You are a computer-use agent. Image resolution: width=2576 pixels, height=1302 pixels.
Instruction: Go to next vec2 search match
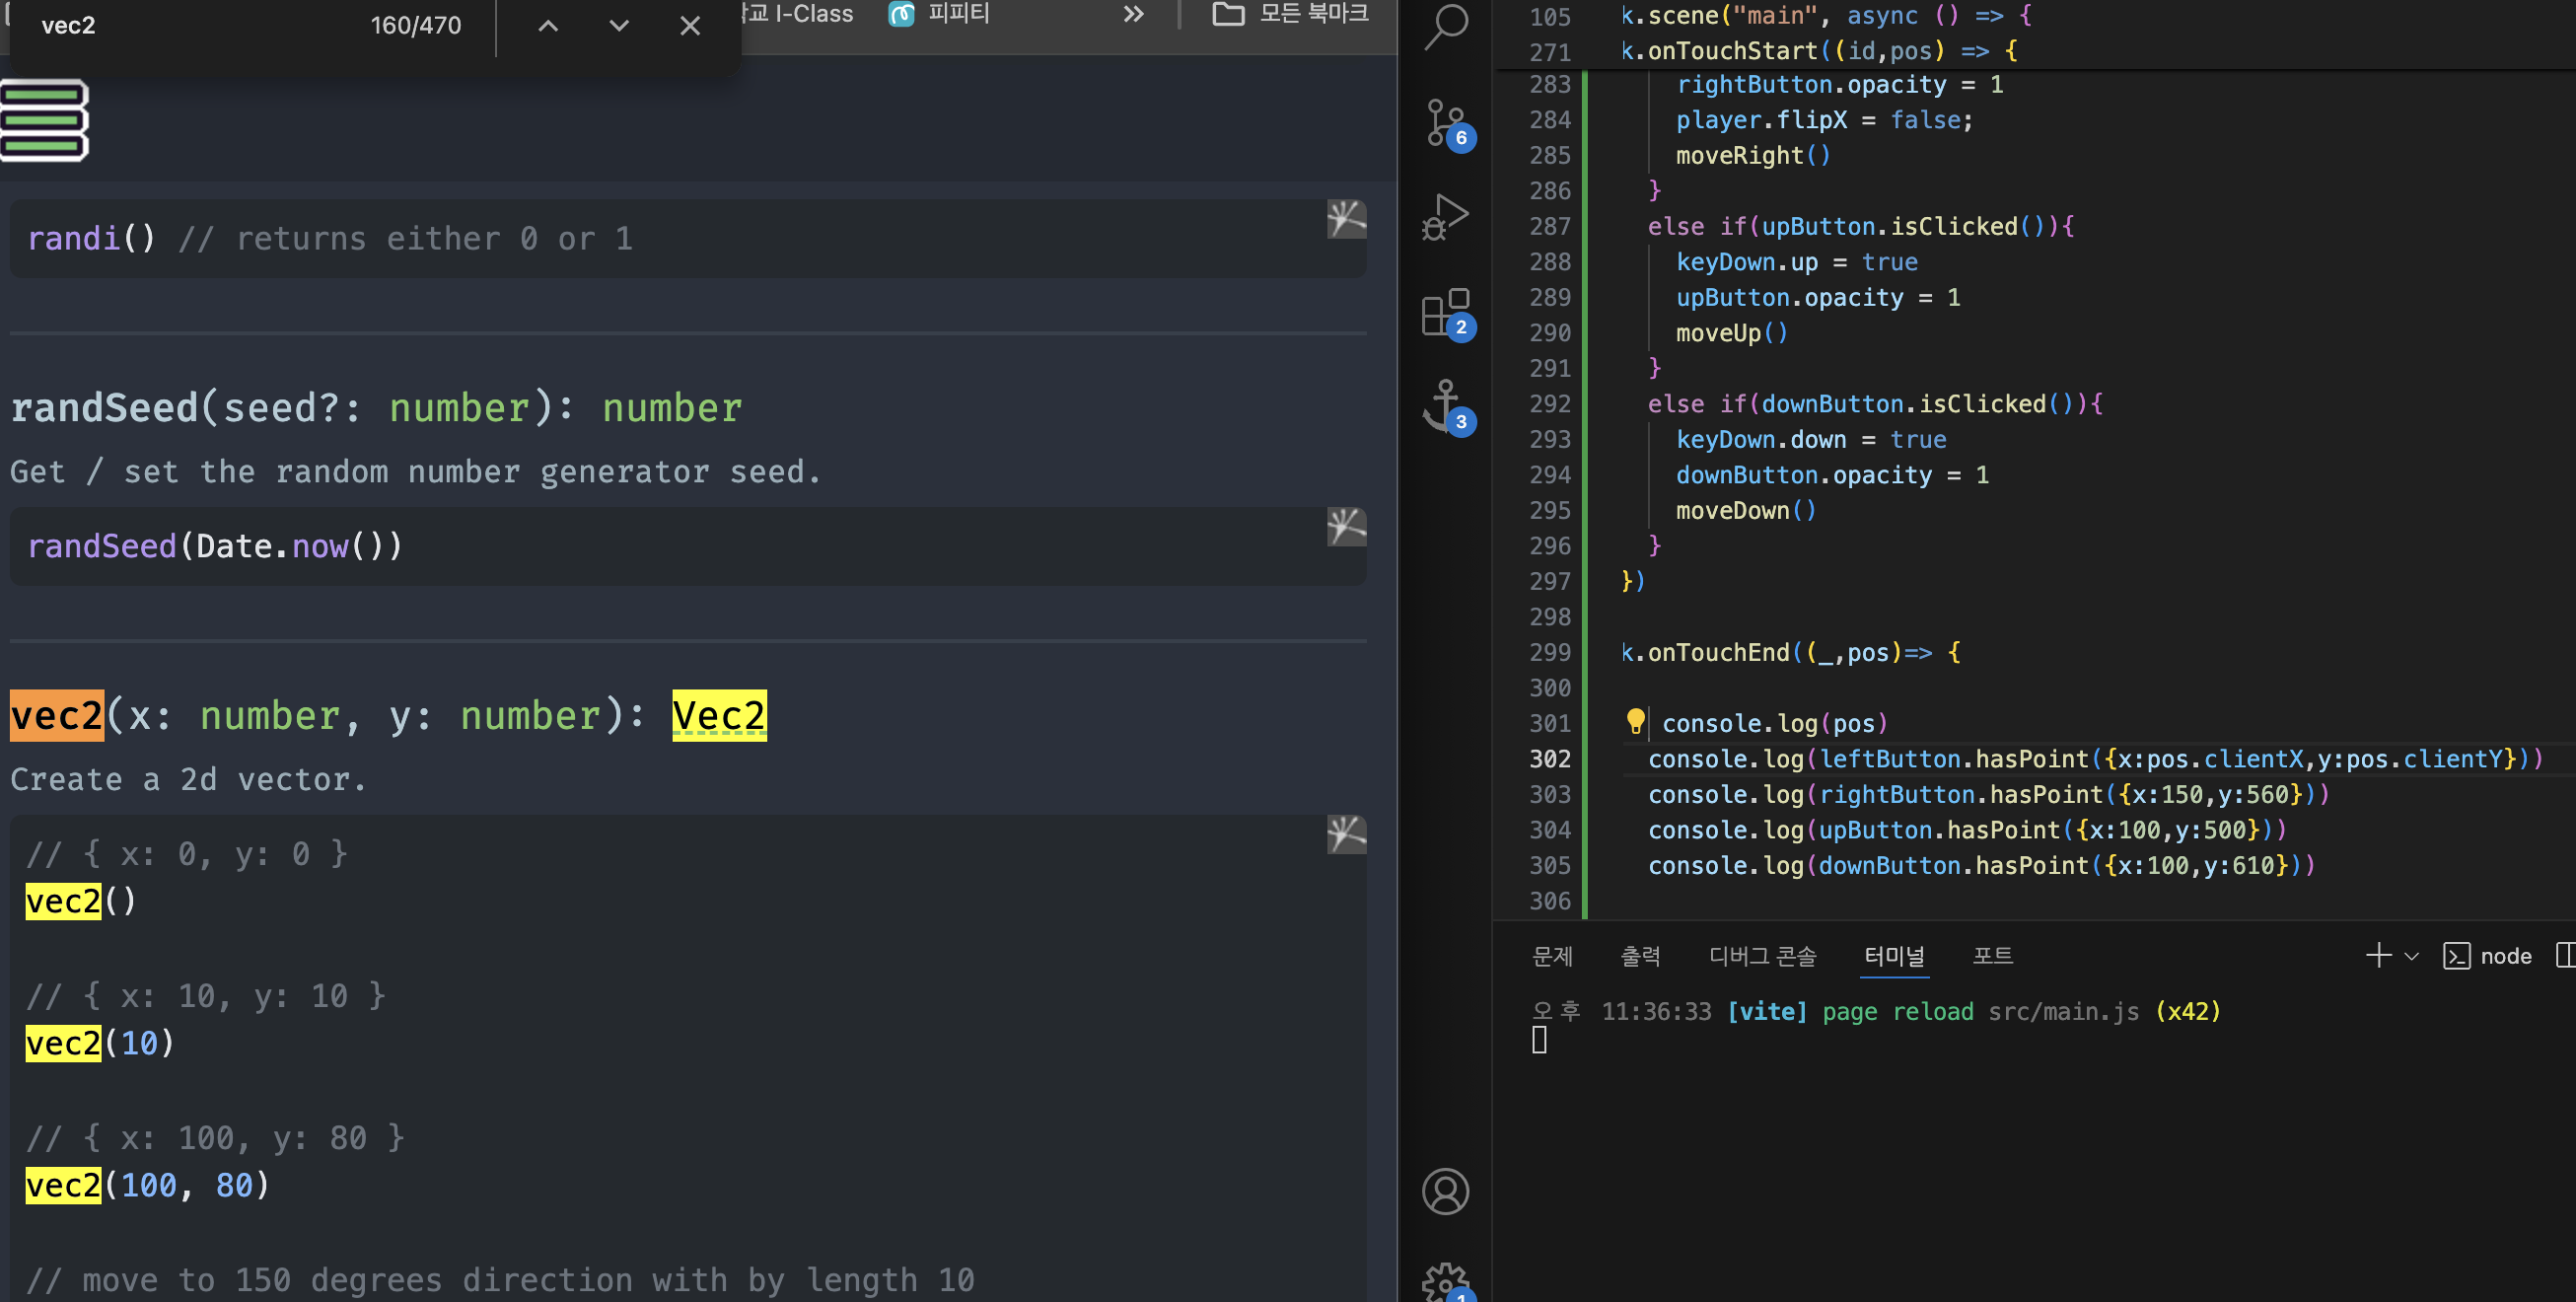click(x=619, y=26)
